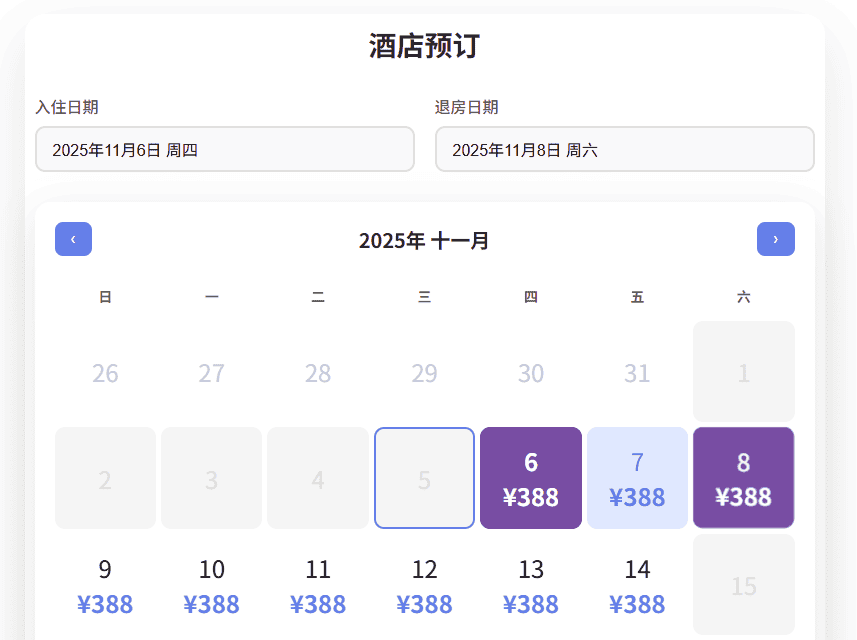Click the next month arrow

pos(776,239)
